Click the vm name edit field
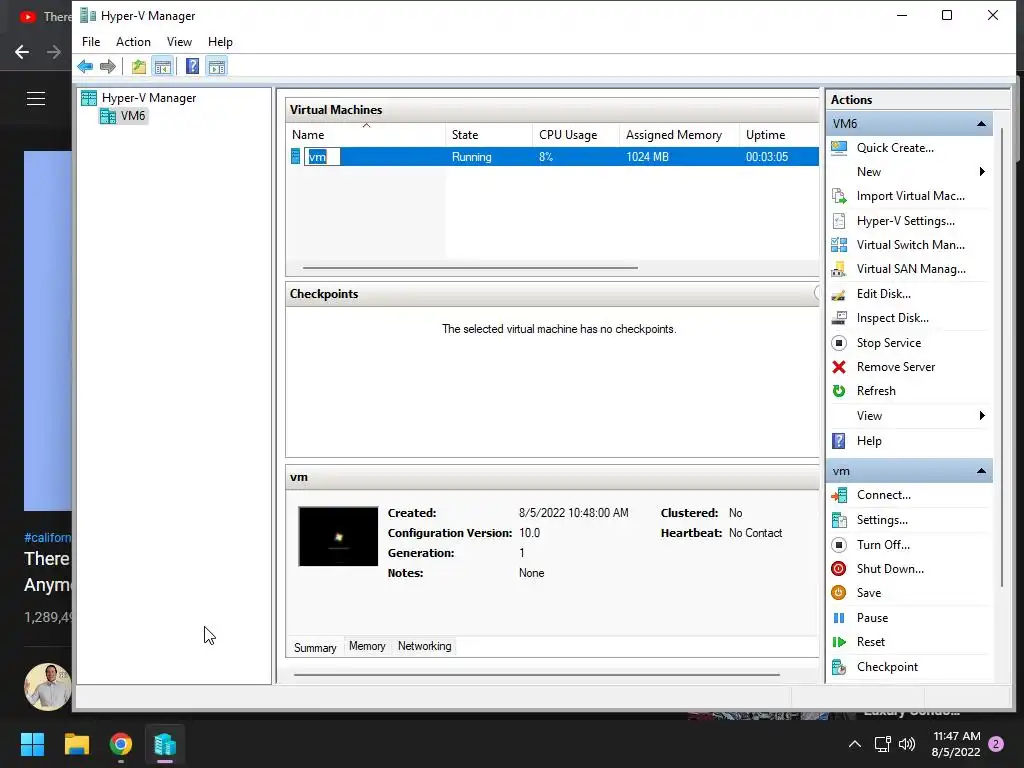 tap(323, 157)
